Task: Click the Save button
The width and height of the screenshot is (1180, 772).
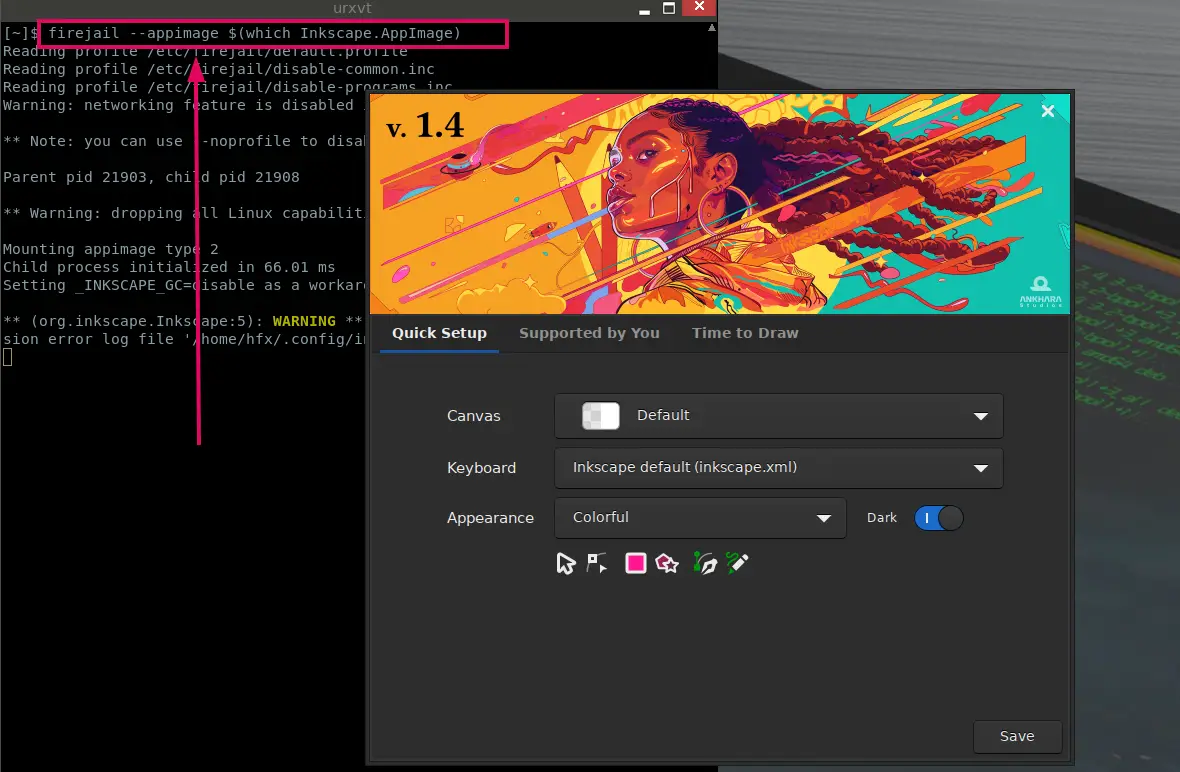Action: 1017,737
